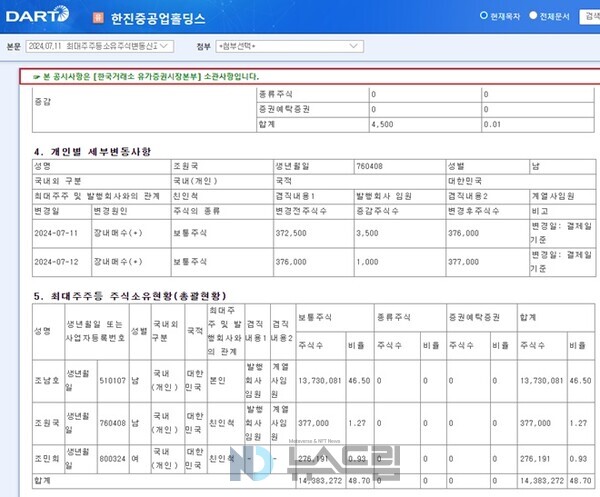Click the name 조남호 in the shareholder table
The width and height of the screenshot is (600, 497).
pos(47,381)
